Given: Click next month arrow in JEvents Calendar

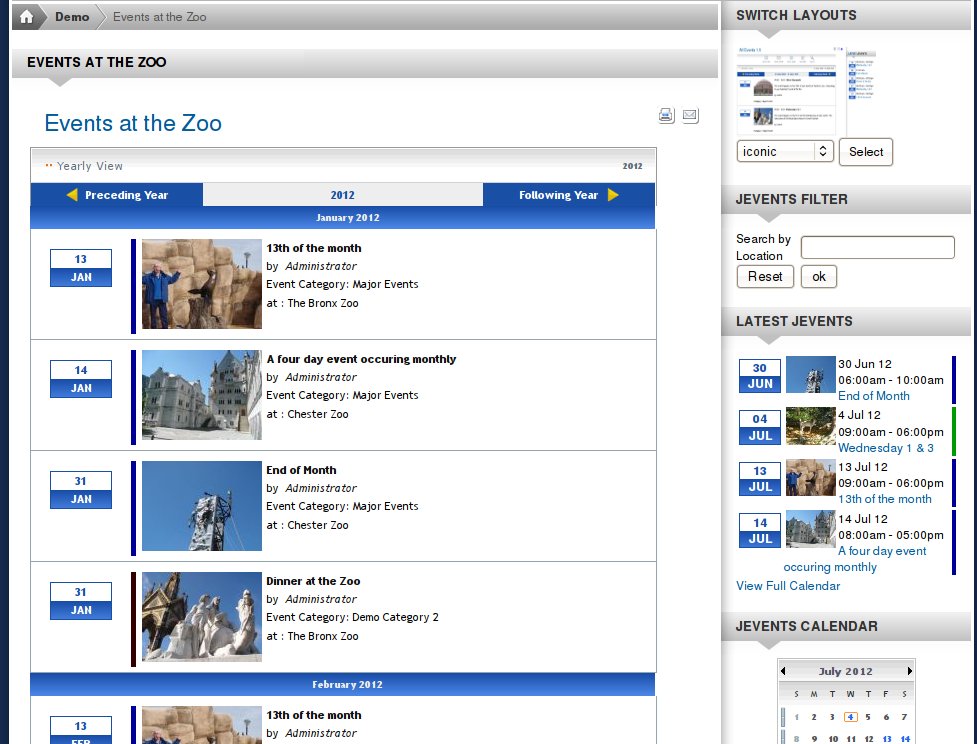Looking at the screenshot, I should tap(910, 671).
